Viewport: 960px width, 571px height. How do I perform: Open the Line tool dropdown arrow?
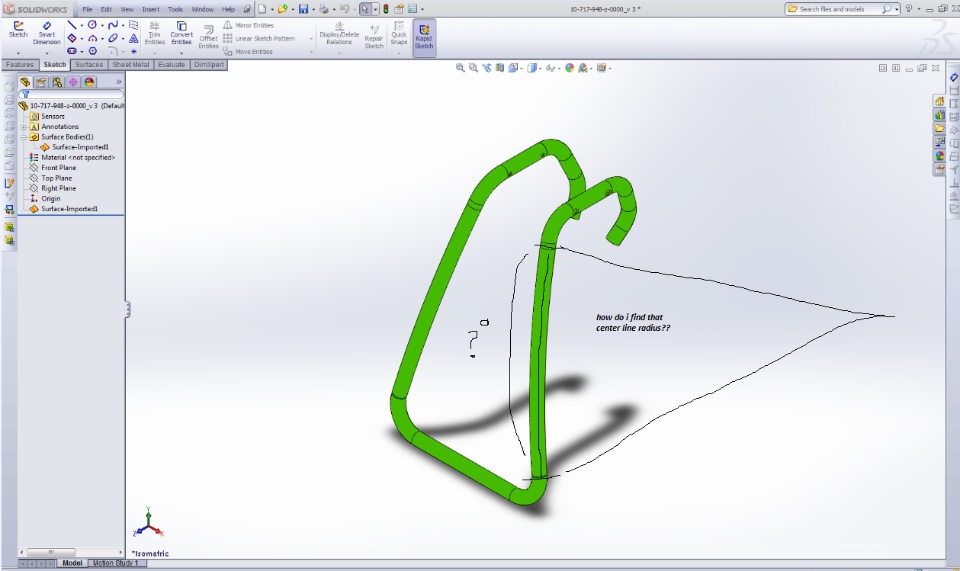pos(81,25)
